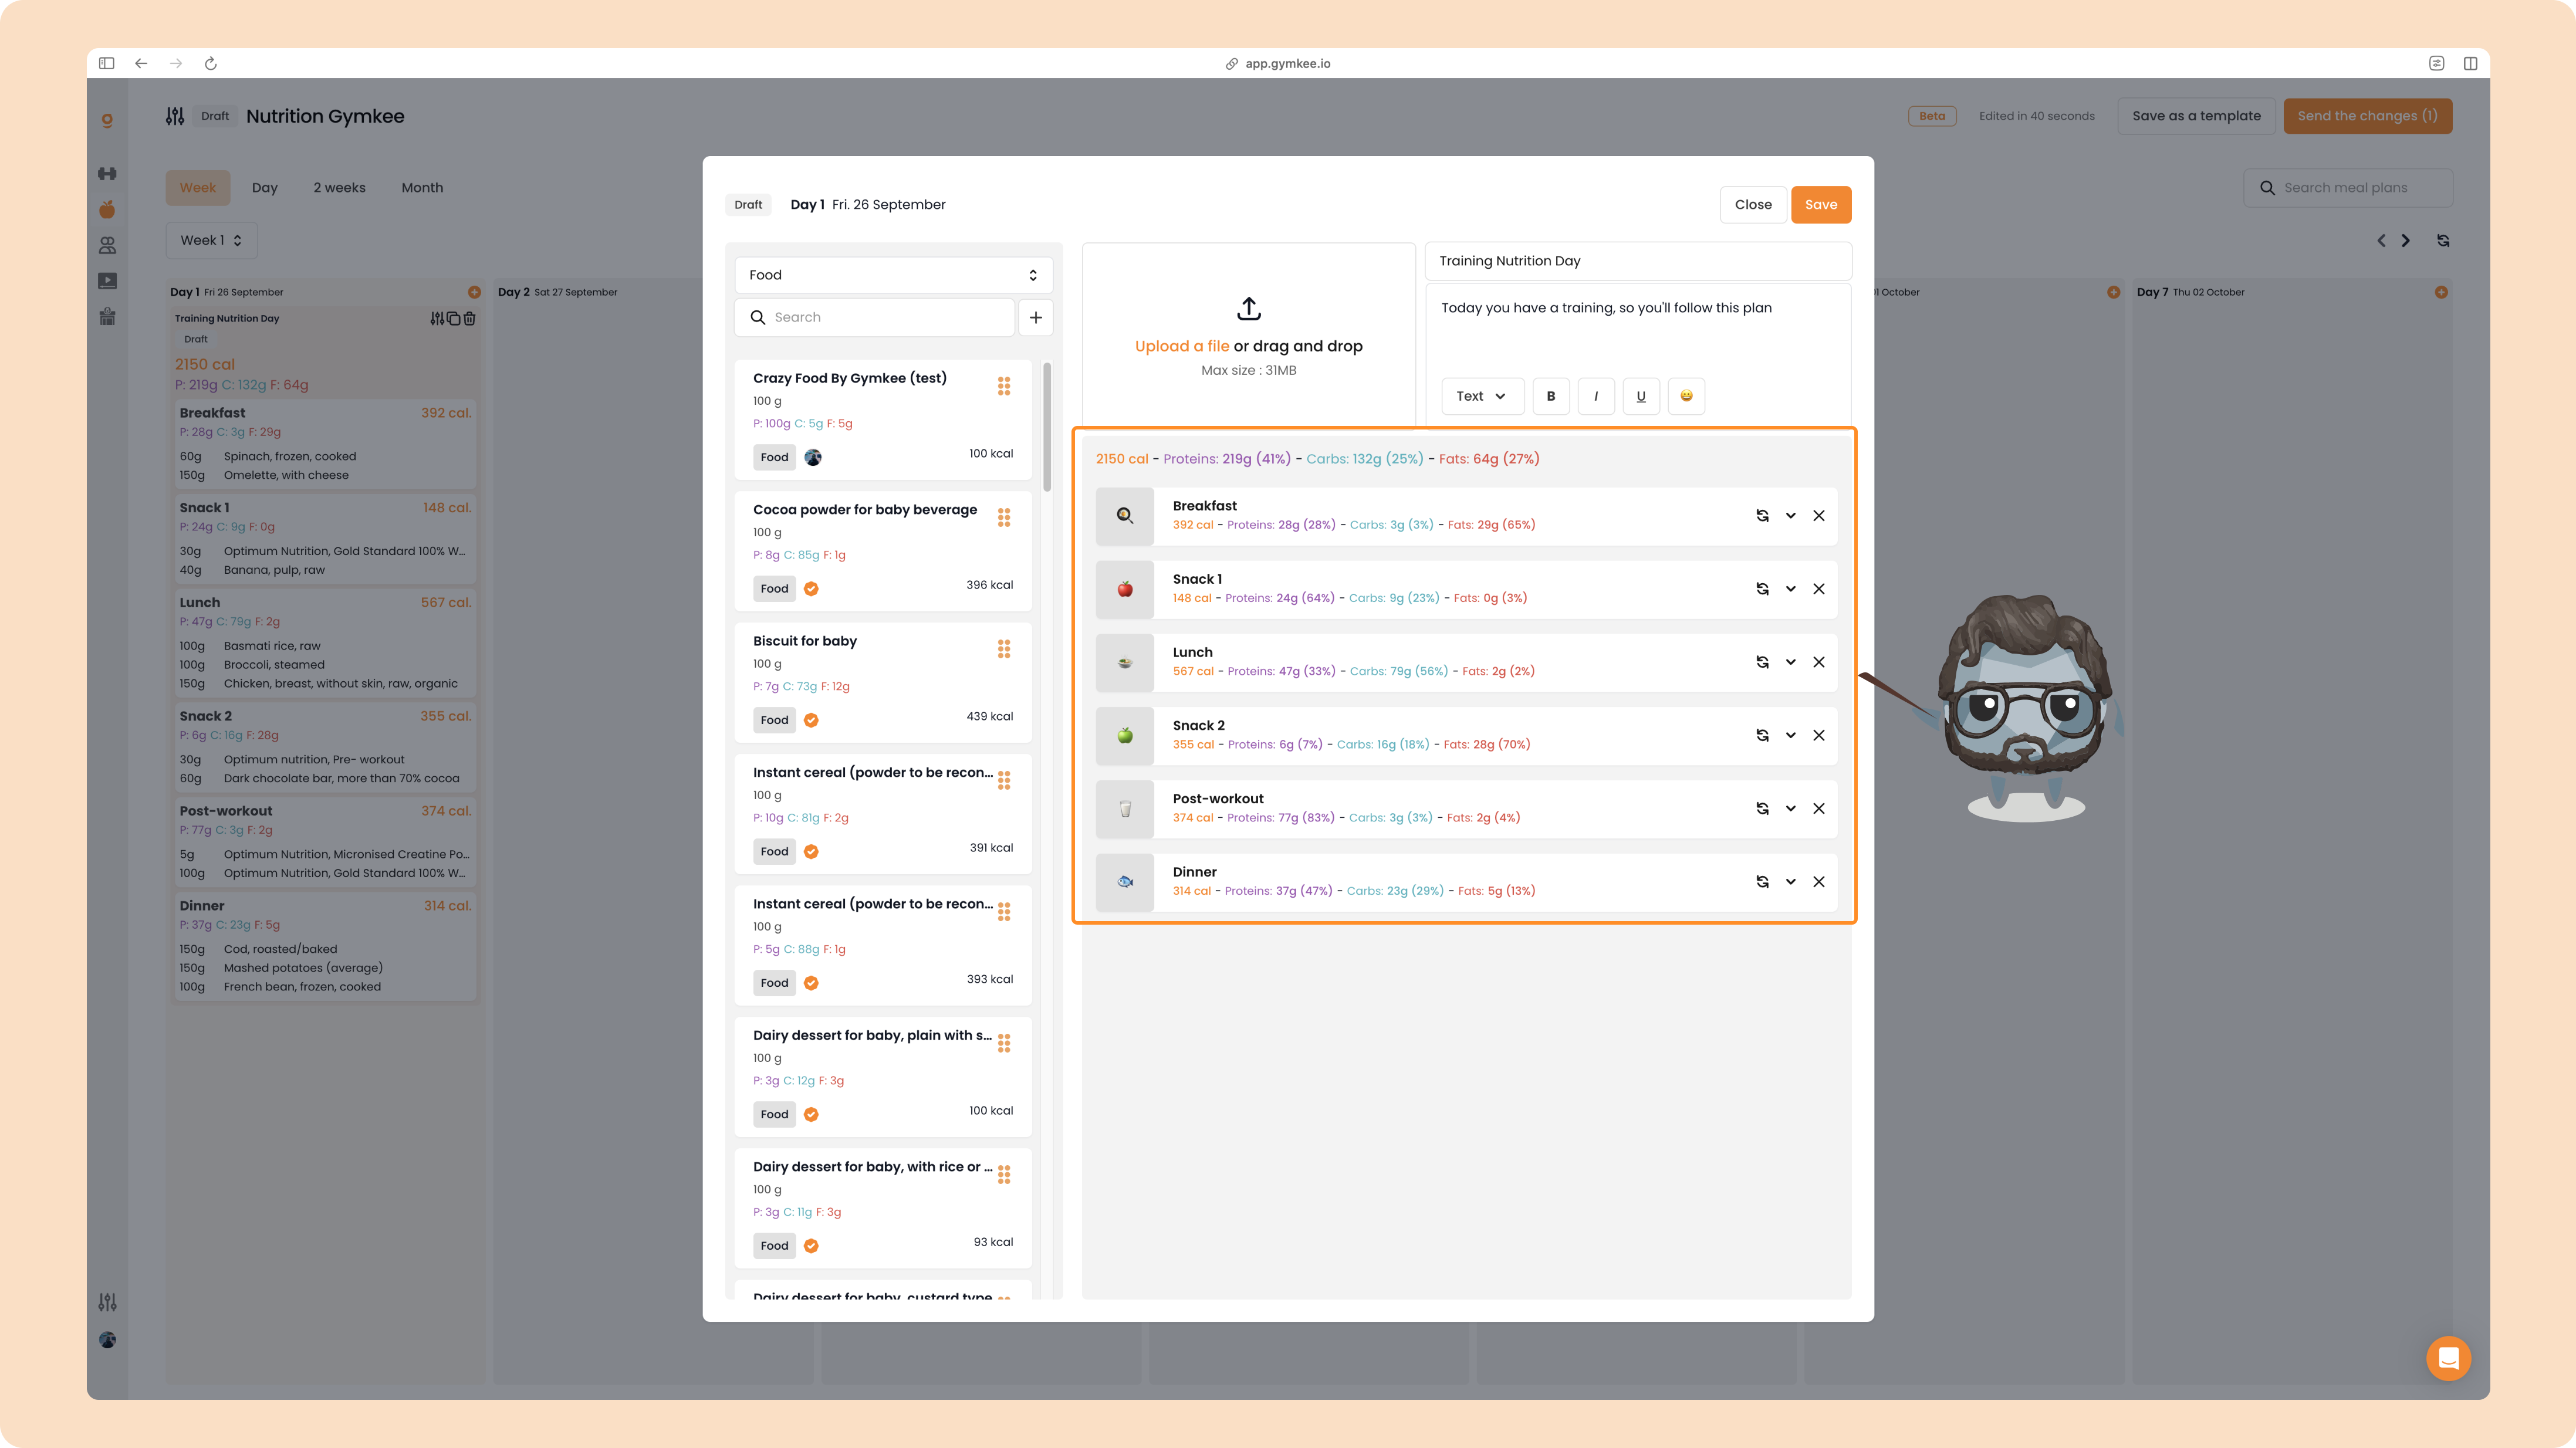Click Send the changes (1) button

point(2367,116)
